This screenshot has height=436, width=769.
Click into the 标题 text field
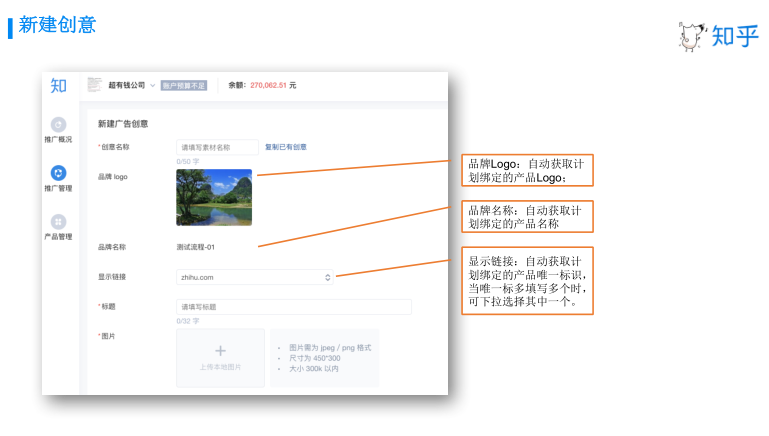(x=293, y=307)
